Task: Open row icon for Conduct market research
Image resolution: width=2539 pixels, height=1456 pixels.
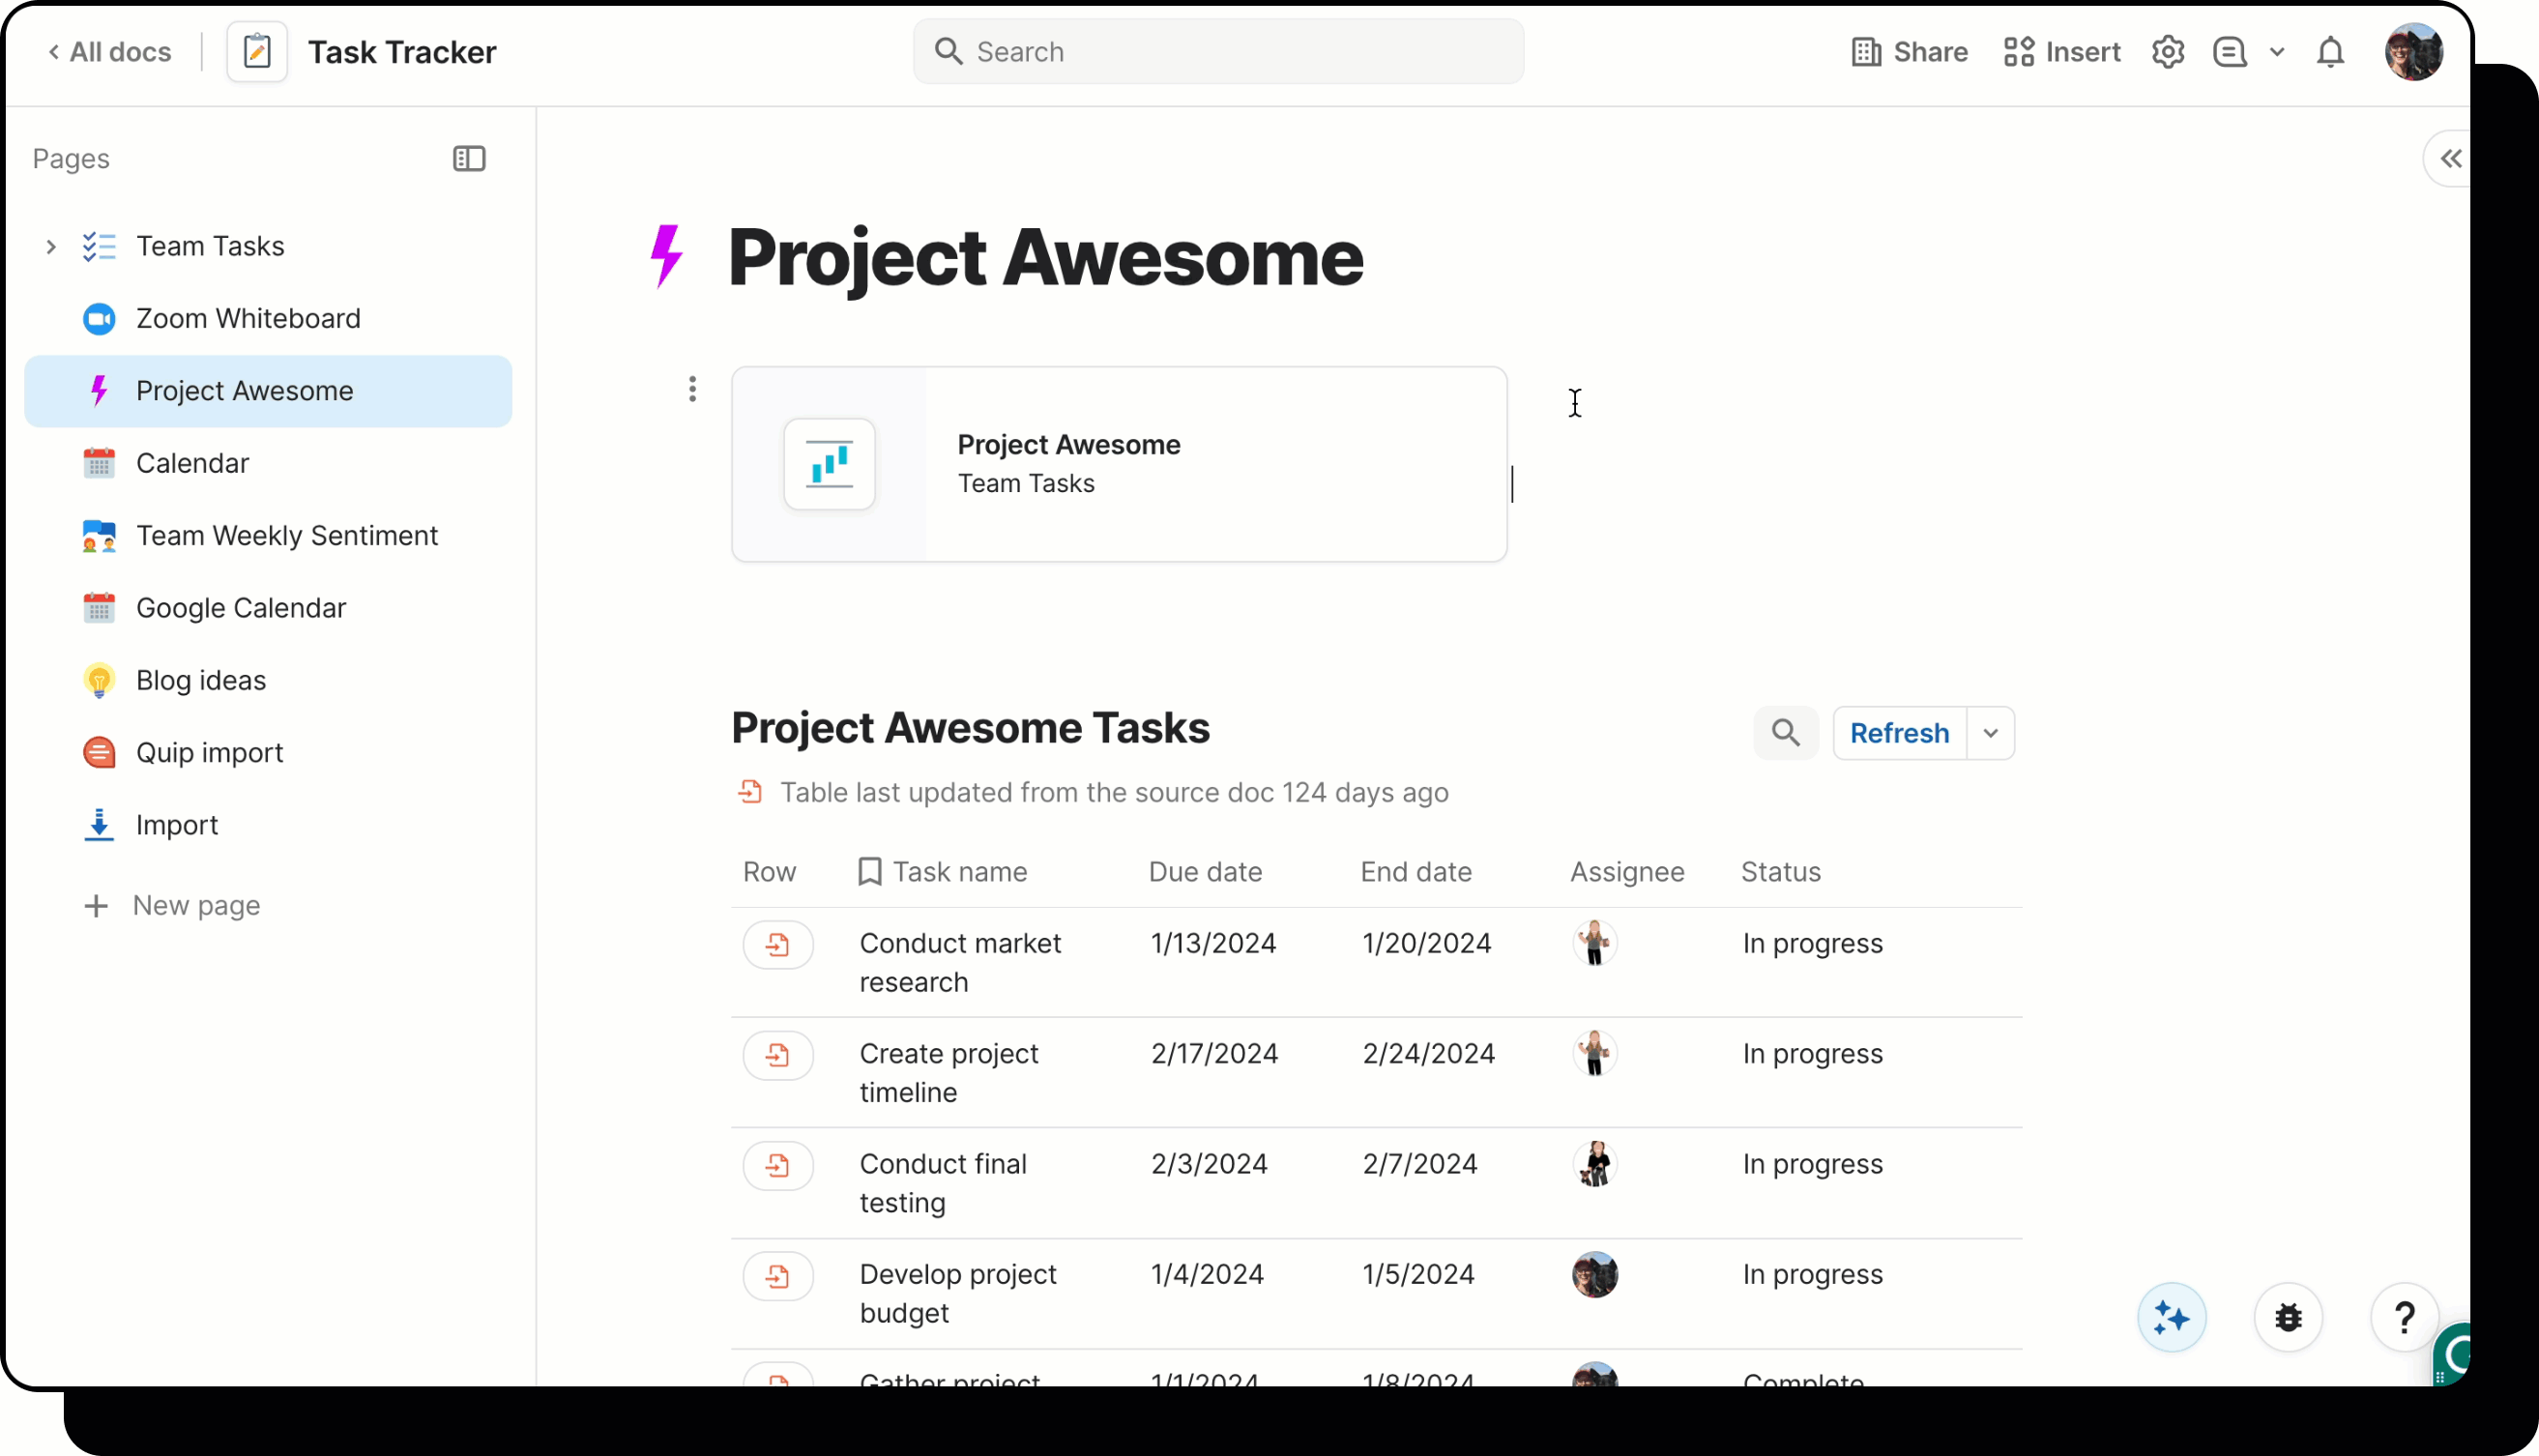Action: click(777, 944)
